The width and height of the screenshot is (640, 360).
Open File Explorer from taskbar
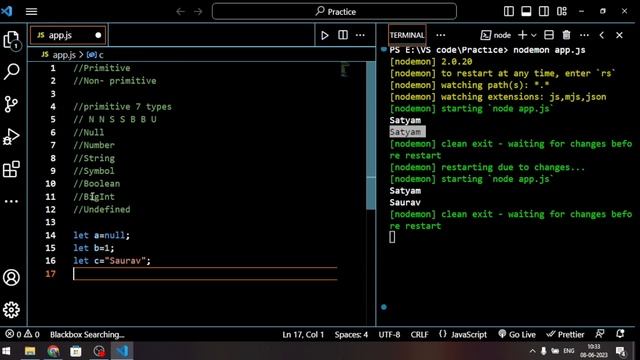(30, 351)
